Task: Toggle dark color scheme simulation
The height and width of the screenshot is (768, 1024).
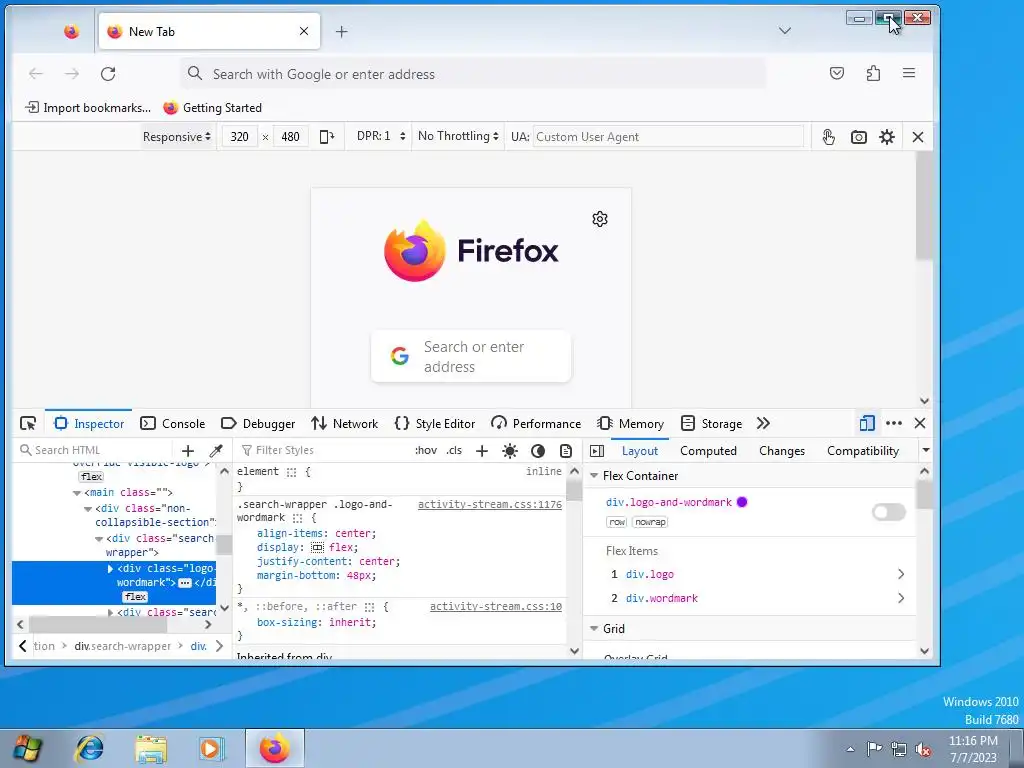Action: [538, 451]
